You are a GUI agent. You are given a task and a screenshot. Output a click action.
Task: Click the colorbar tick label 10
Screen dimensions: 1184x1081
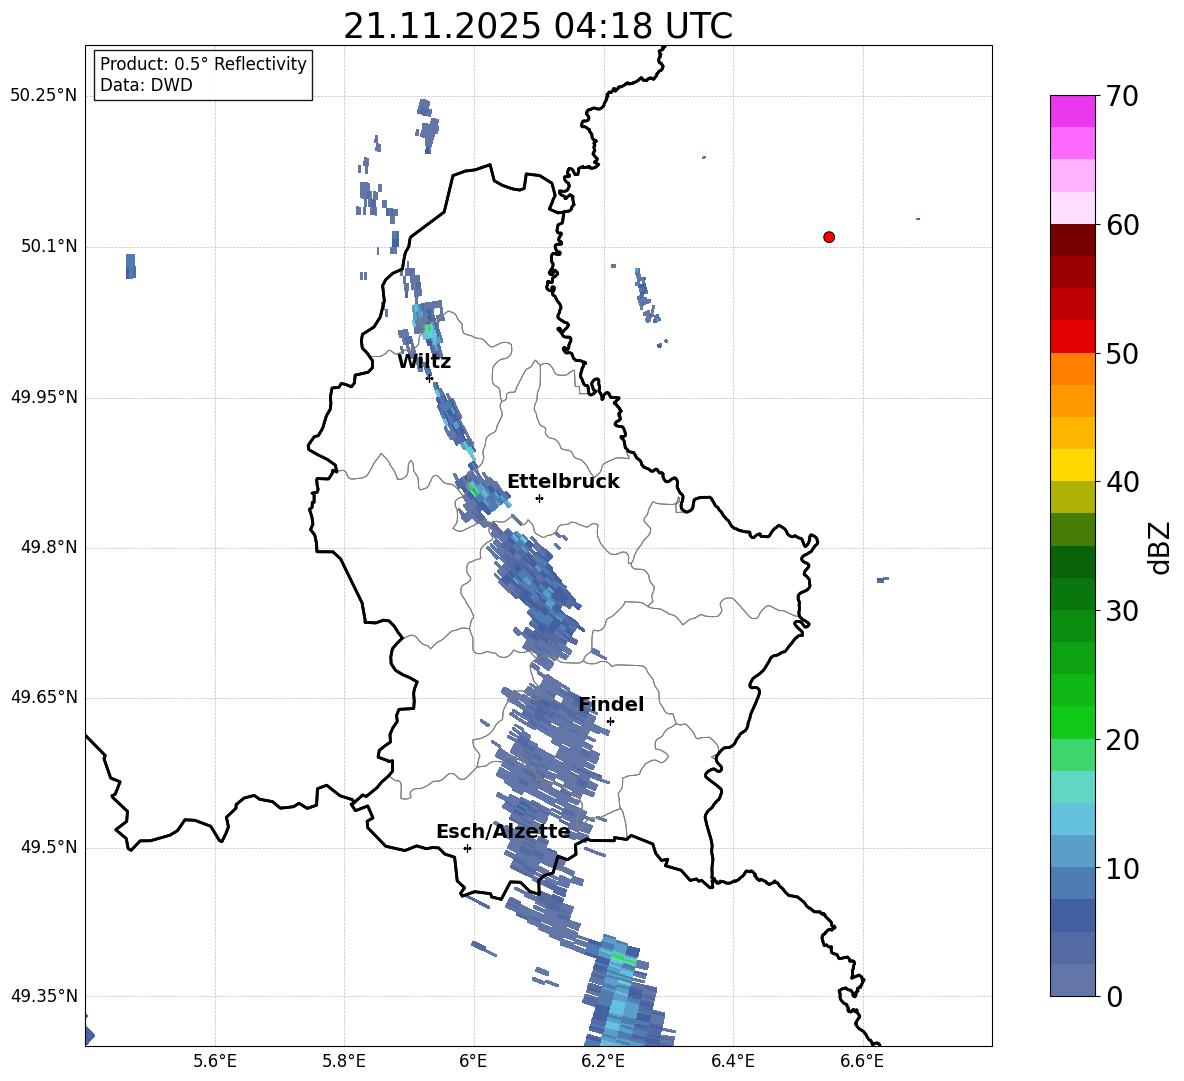pyautogui.click(x=1122, y=869)
